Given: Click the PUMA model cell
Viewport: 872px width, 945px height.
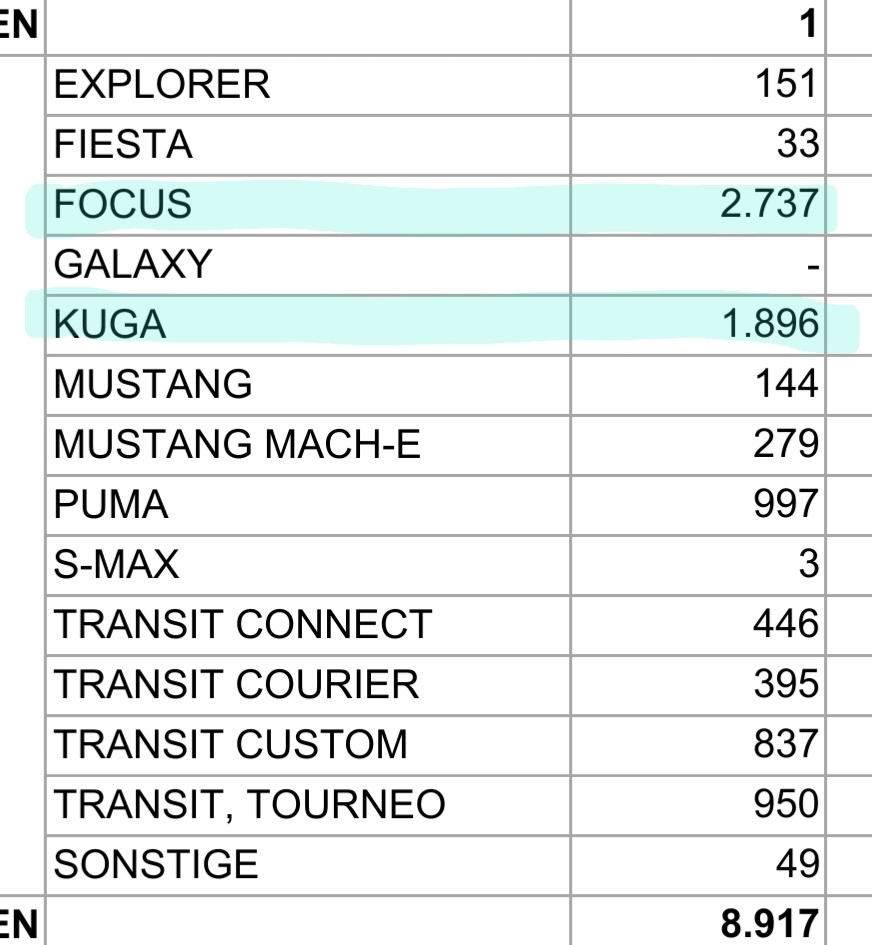Looking at the screenshot, I should (308, 505).
